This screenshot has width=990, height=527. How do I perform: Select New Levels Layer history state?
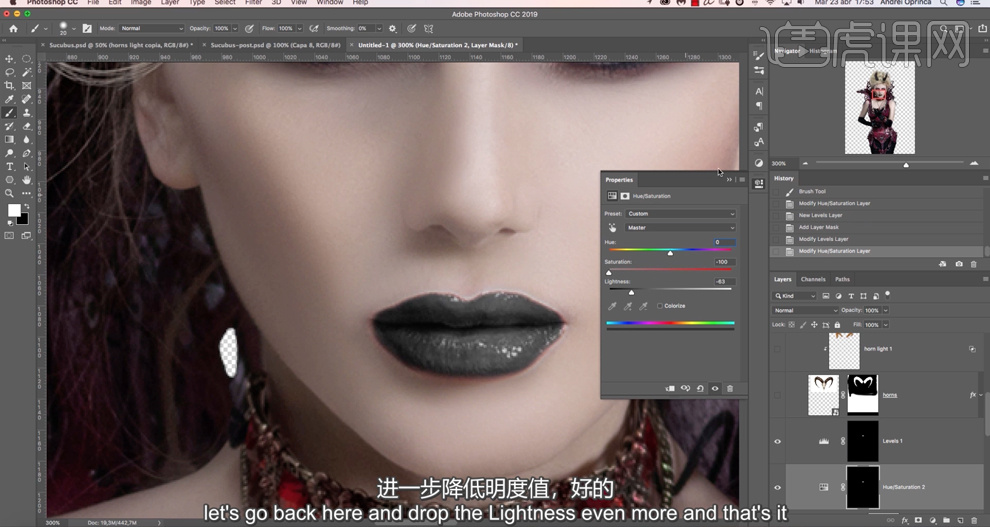pos(820,215)
